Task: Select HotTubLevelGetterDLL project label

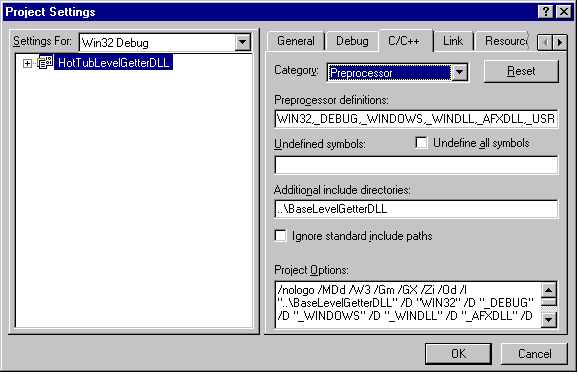Action: click(114, 63)
